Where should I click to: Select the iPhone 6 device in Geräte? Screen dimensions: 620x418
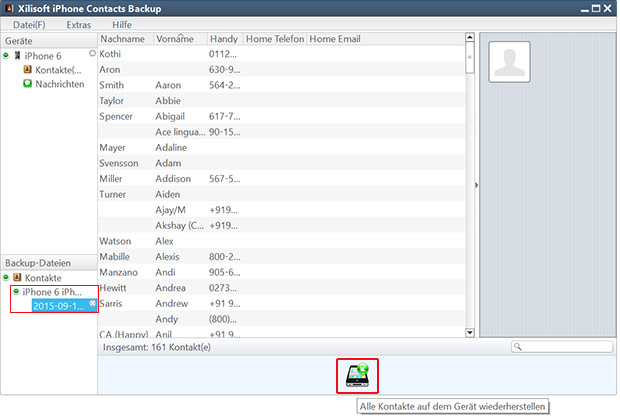(43, 56)
